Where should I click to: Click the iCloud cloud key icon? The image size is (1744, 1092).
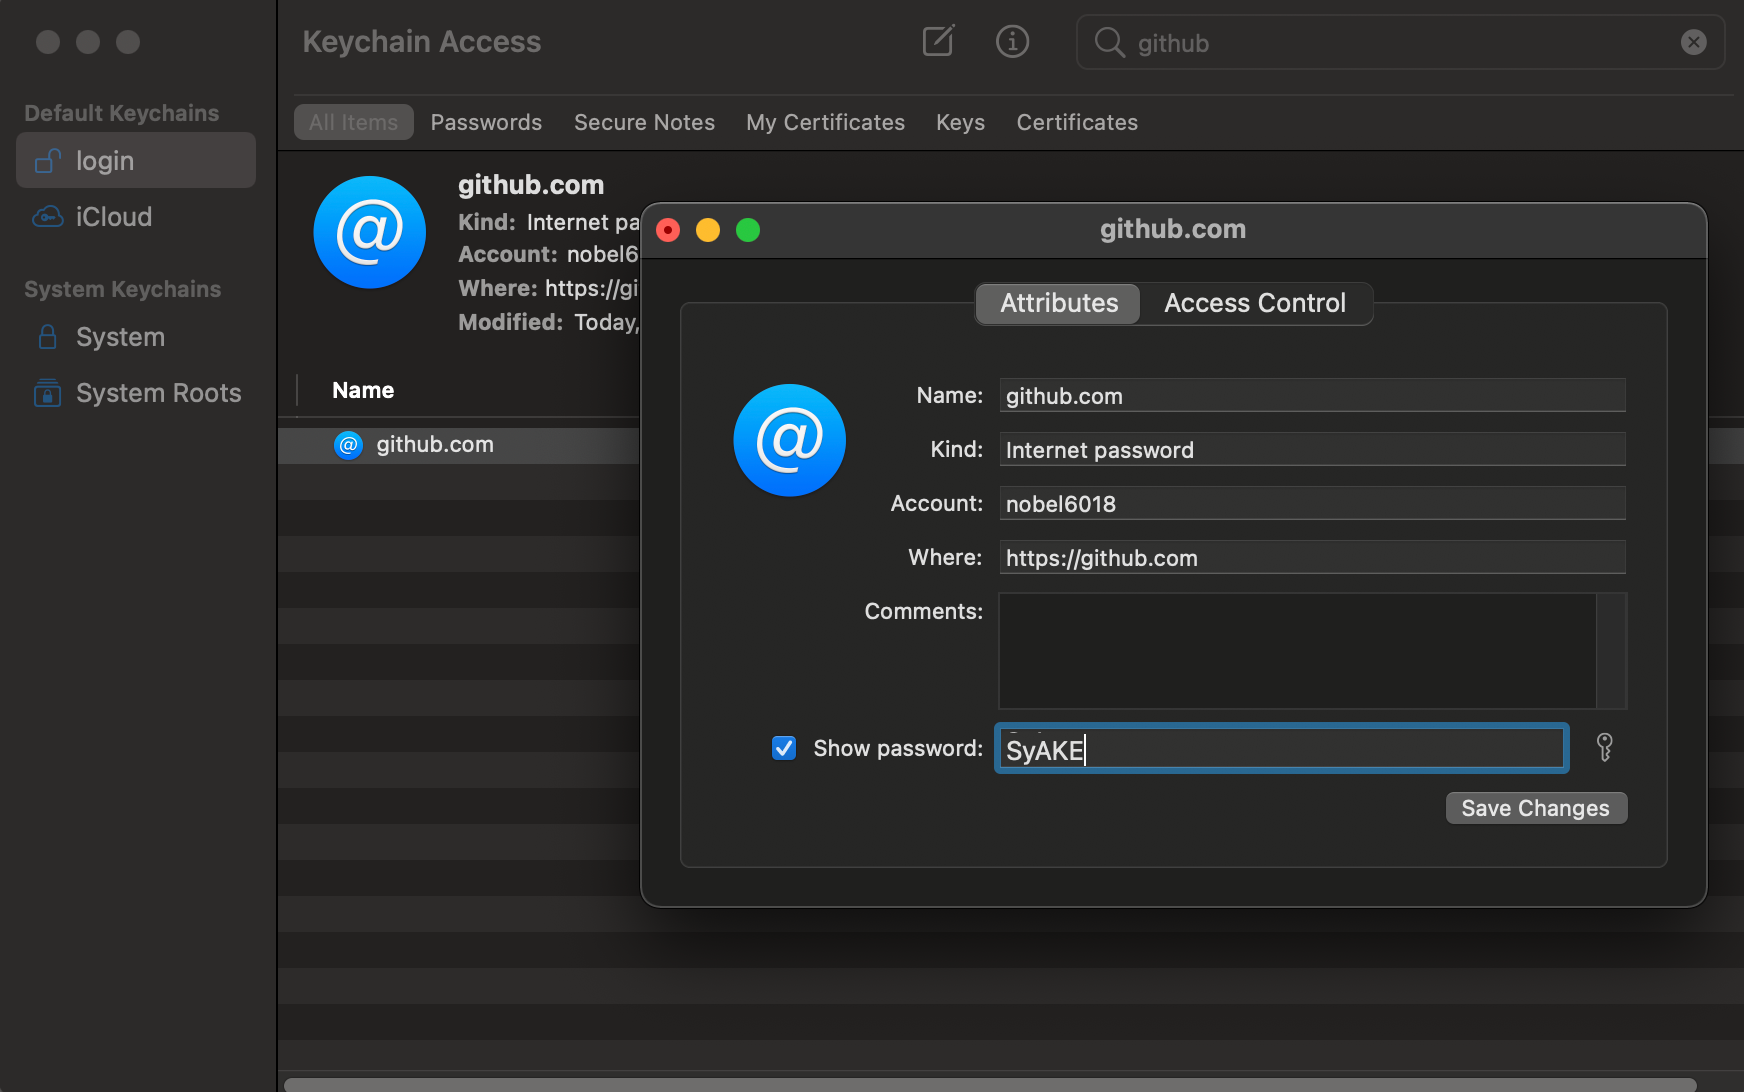point(47,216)
